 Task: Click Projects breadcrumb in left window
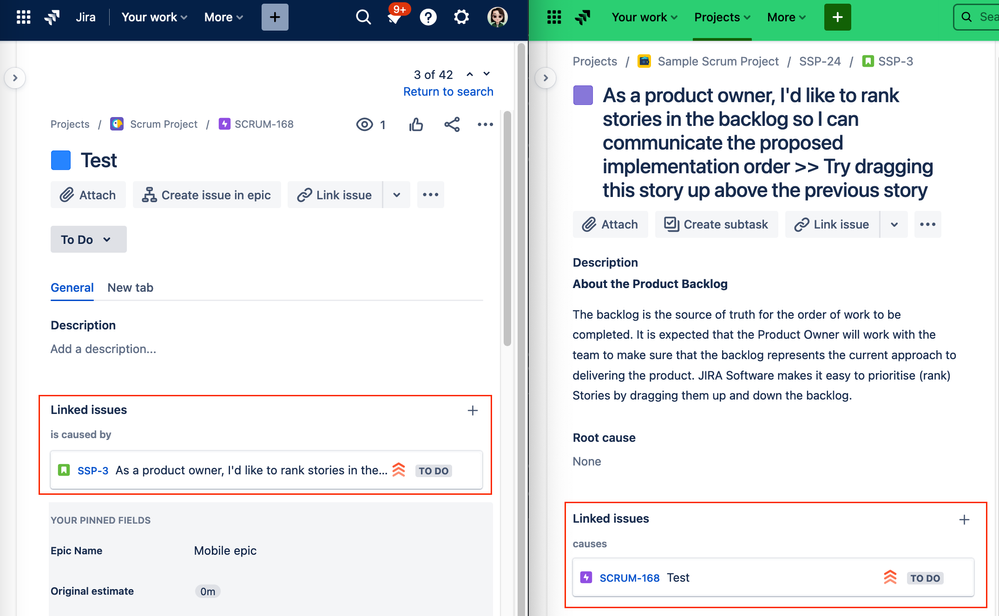tap(70, 124)
